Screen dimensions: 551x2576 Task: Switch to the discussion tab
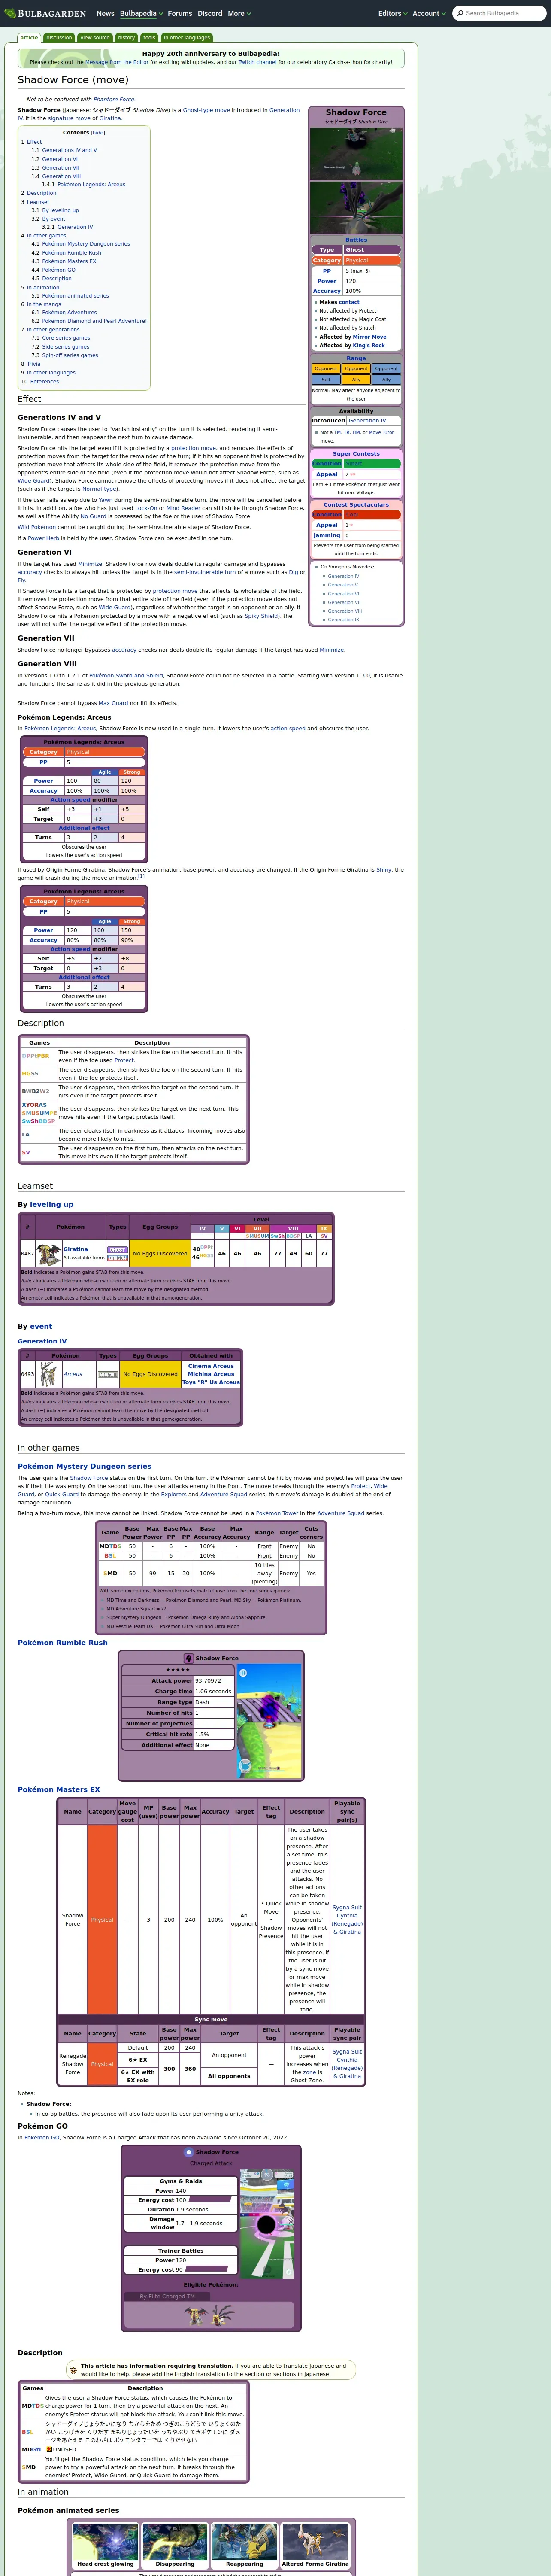coord(59,38)
